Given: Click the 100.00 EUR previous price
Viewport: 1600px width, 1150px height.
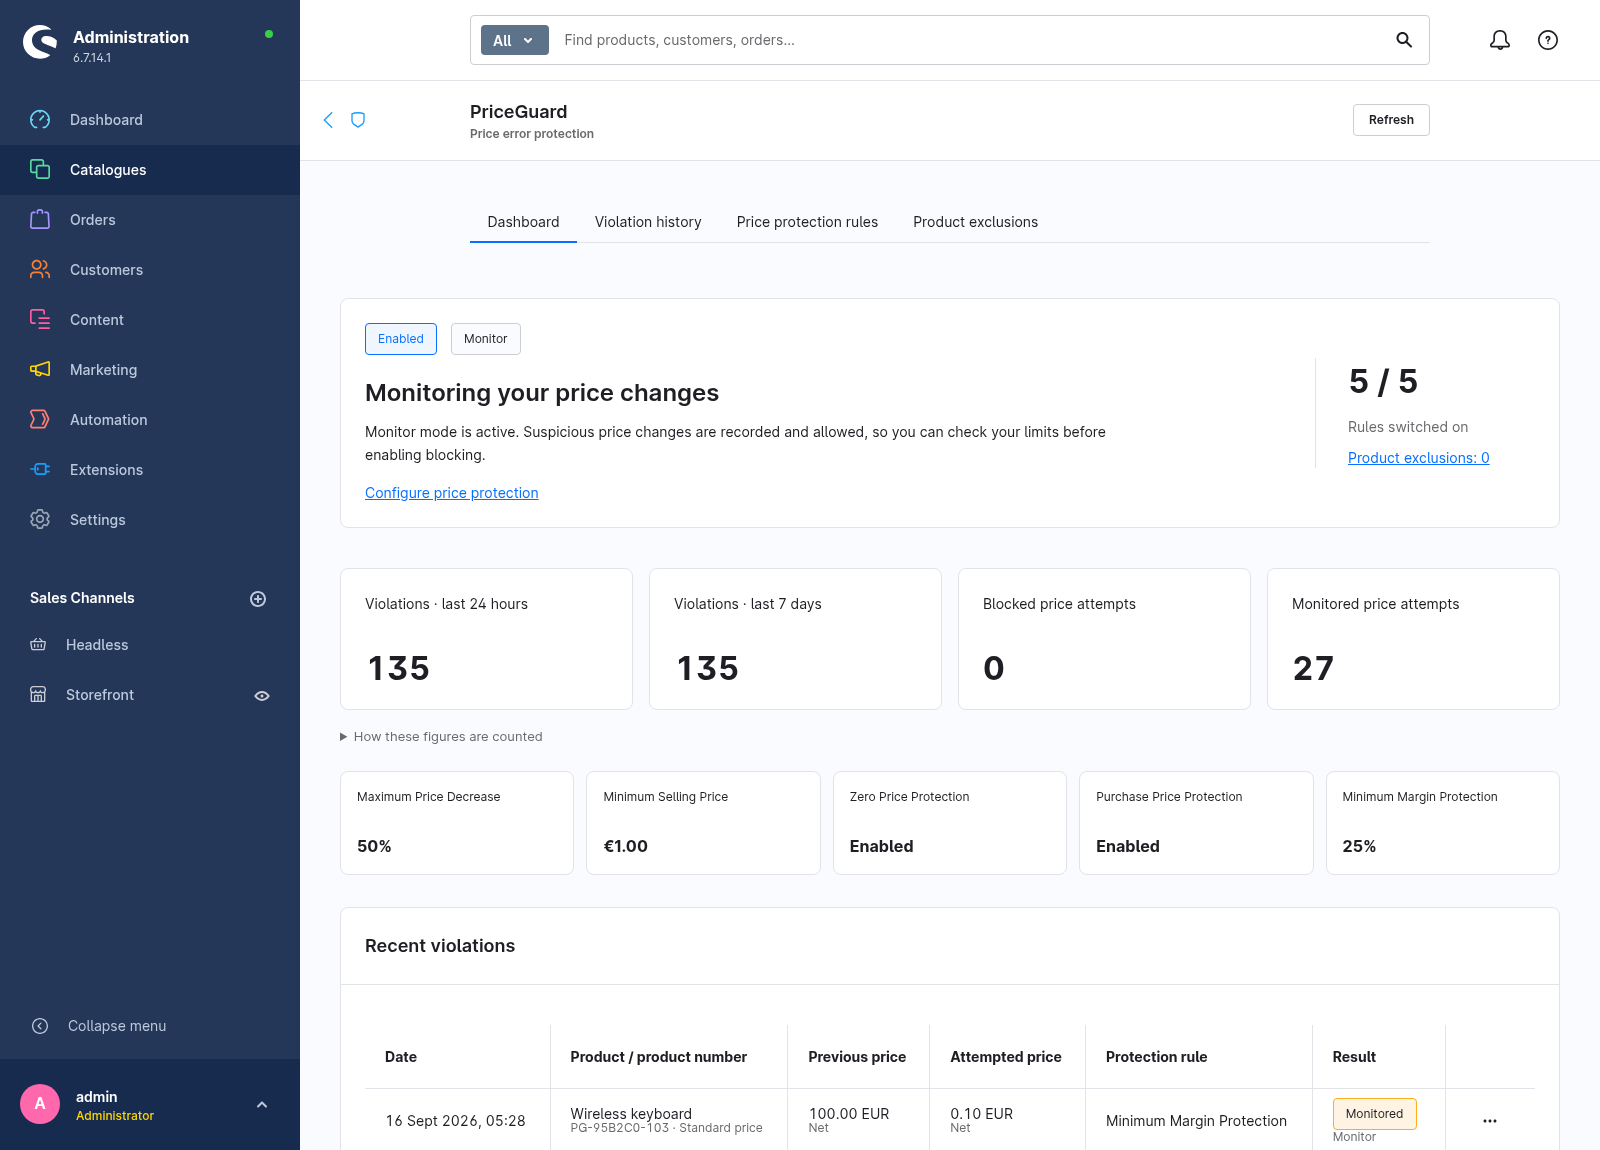Looking at the screenshot, I should click(x=849, y=1114).
